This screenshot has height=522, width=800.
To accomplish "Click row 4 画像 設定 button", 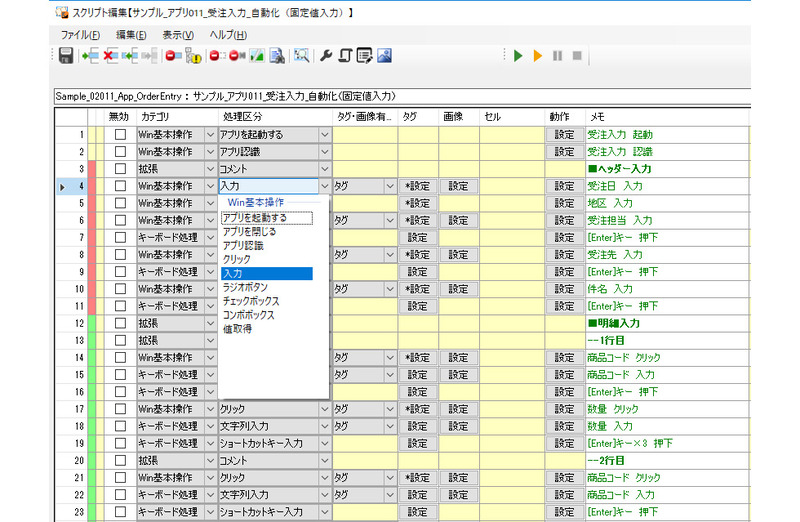I will 458,186.
